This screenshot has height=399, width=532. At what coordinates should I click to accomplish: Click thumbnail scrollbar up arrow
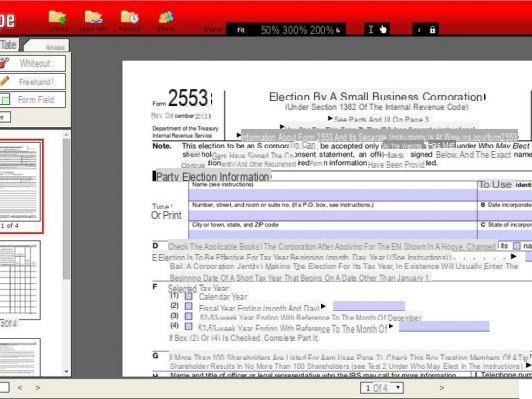66,135
